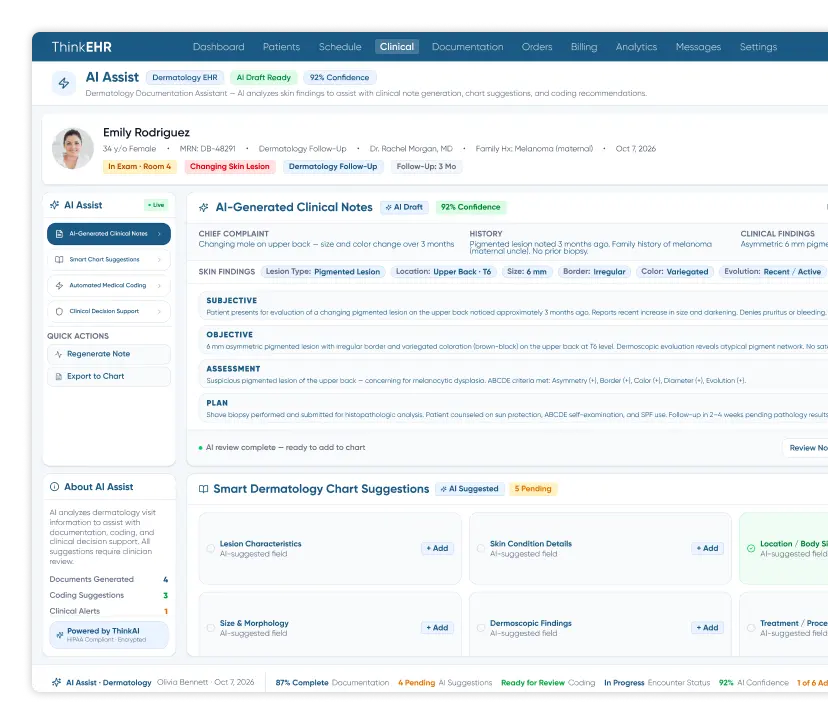Open the Billing tab
This screenshot has width=828, height=724.
584,46
